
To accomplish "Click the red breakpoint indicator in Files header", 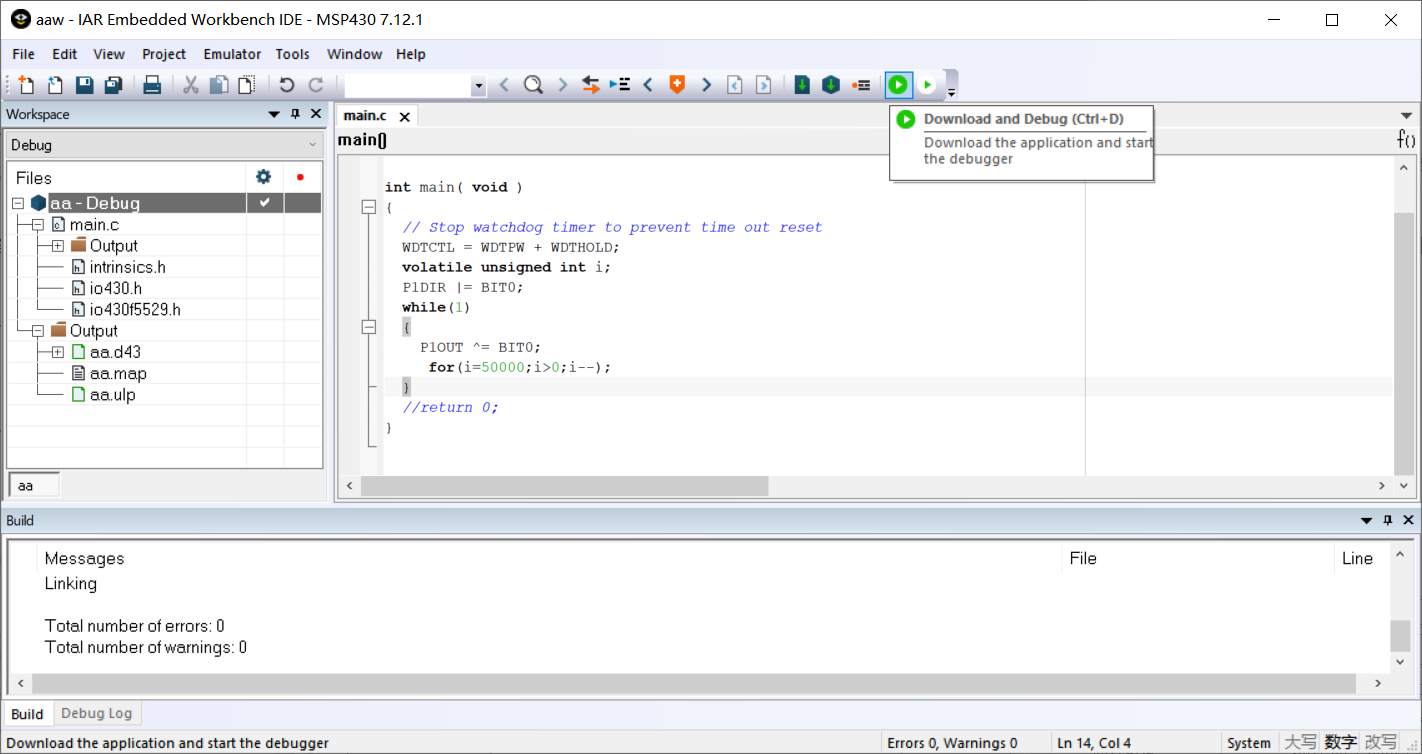I will click(x=299, y=176).
